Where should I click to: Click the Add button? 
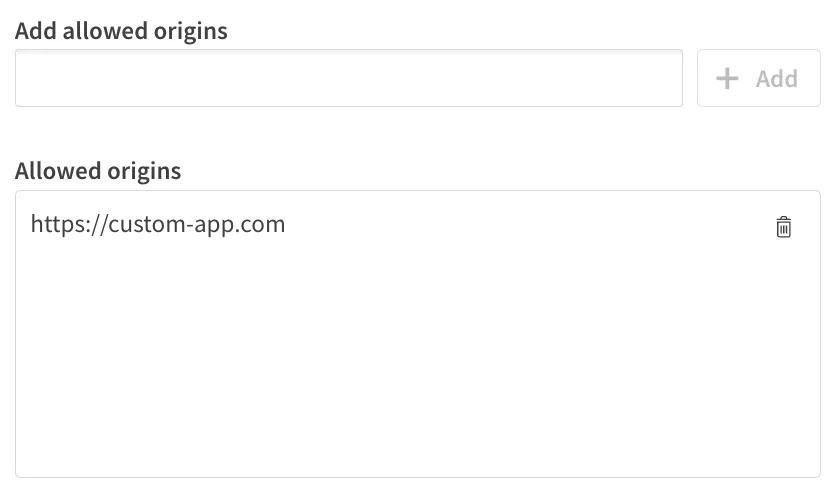(758, 78)
